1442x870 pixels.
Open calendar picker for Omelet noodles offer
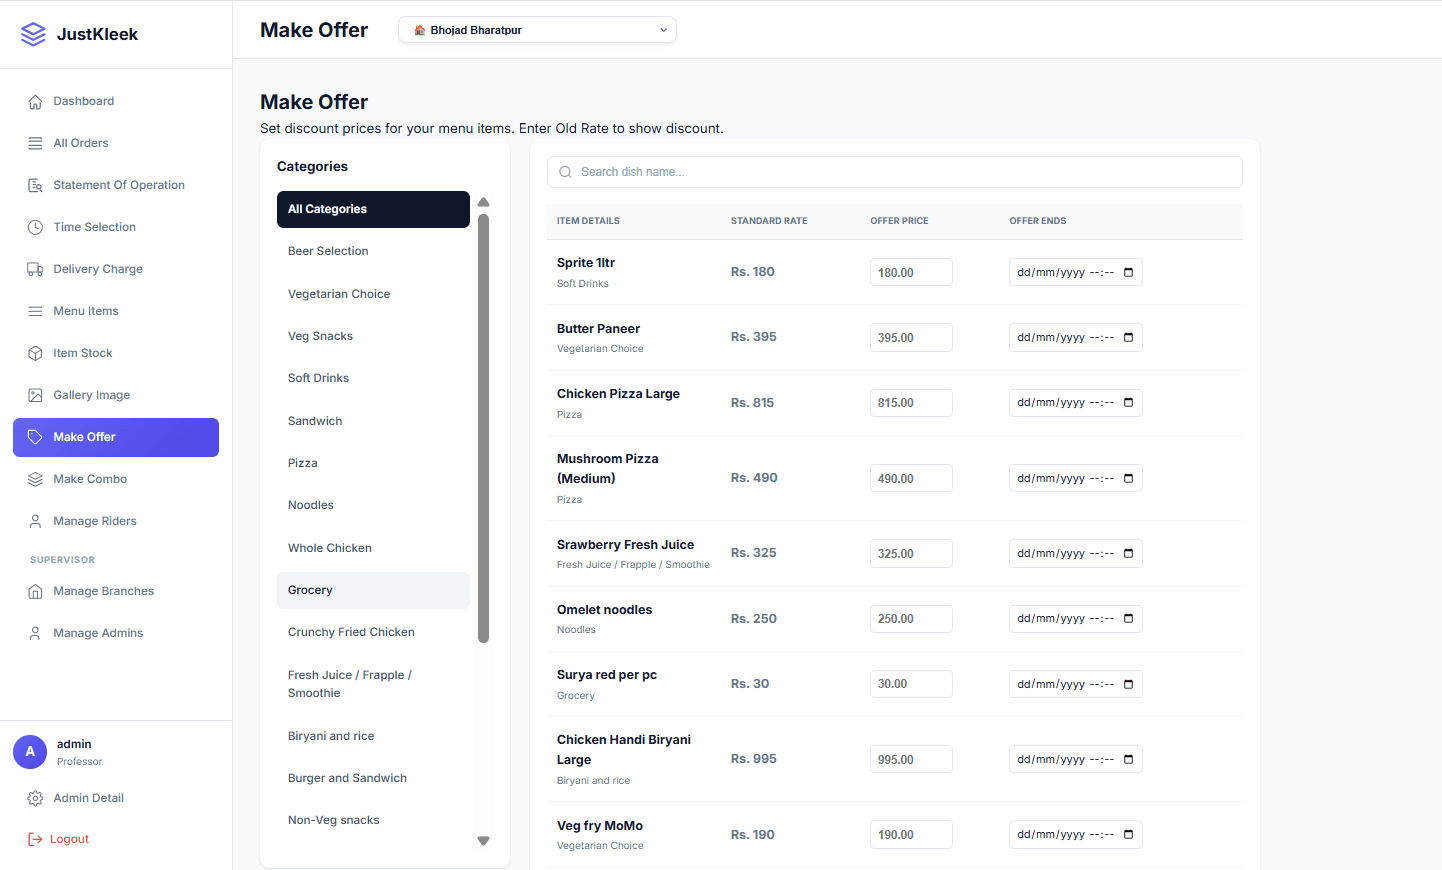click(x=1129, y=618)
